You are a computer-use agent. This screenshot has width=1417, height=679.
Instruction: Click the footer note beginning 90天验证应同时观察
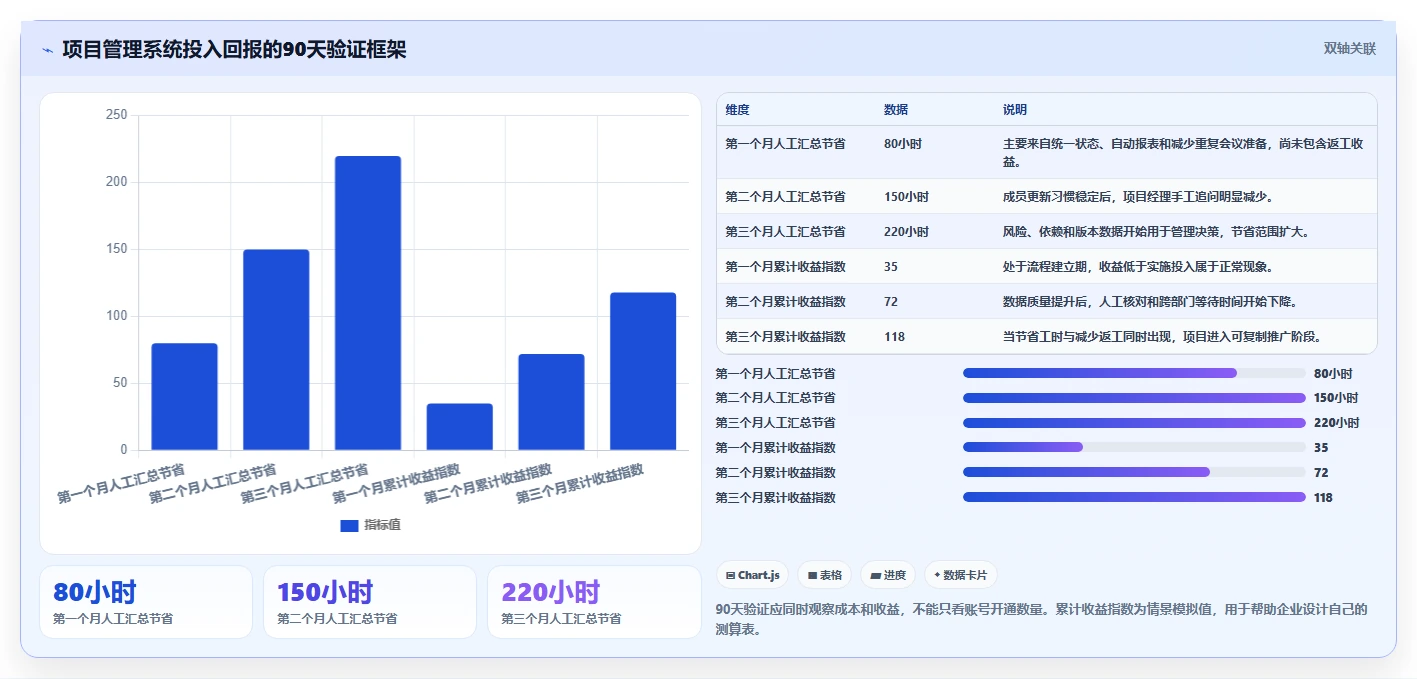point(1041,618)
